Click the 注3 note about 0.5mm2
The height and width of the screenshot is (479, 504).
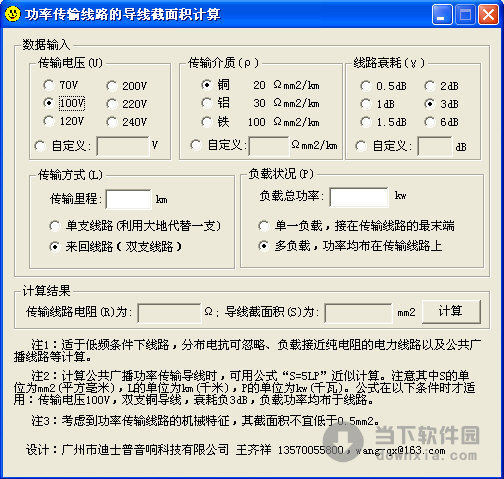[205, 421]
